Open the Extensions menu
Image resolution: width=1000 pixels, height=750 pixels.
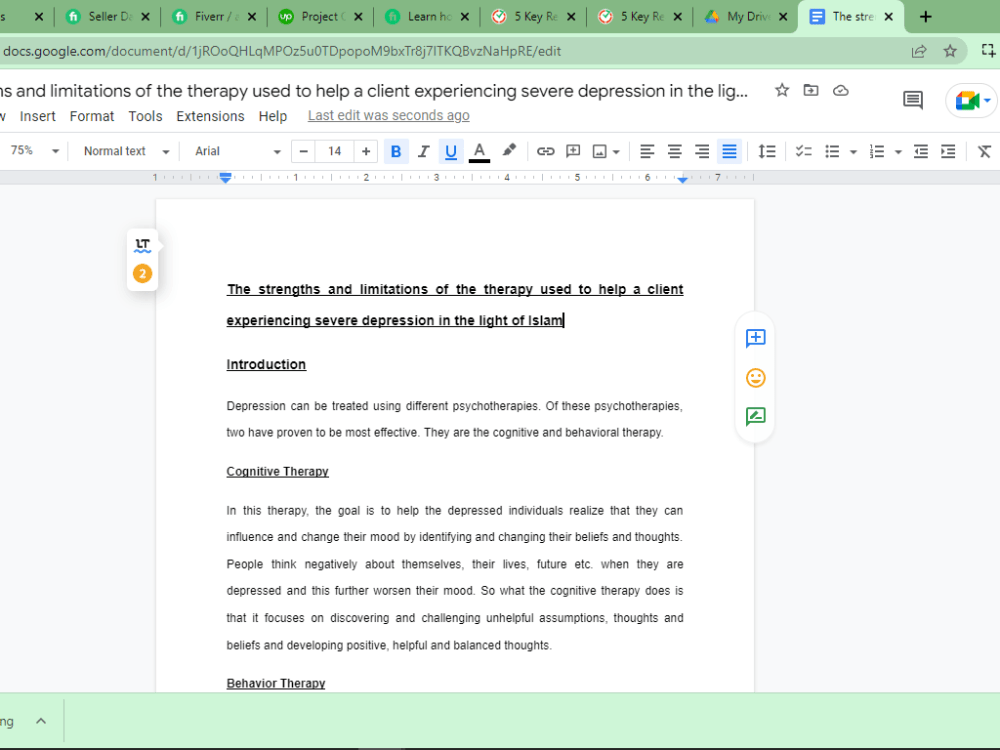point(210,116)
